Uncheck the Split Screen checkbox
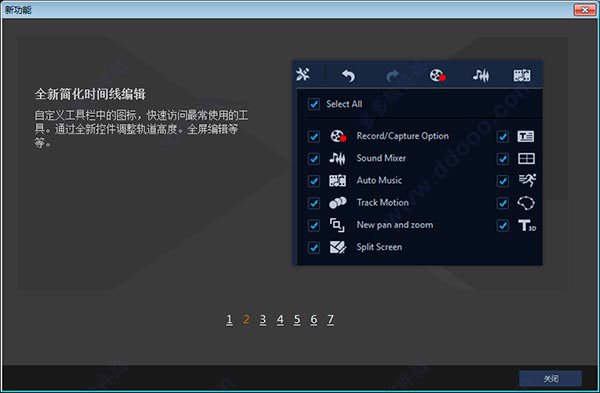 [314, 247]
